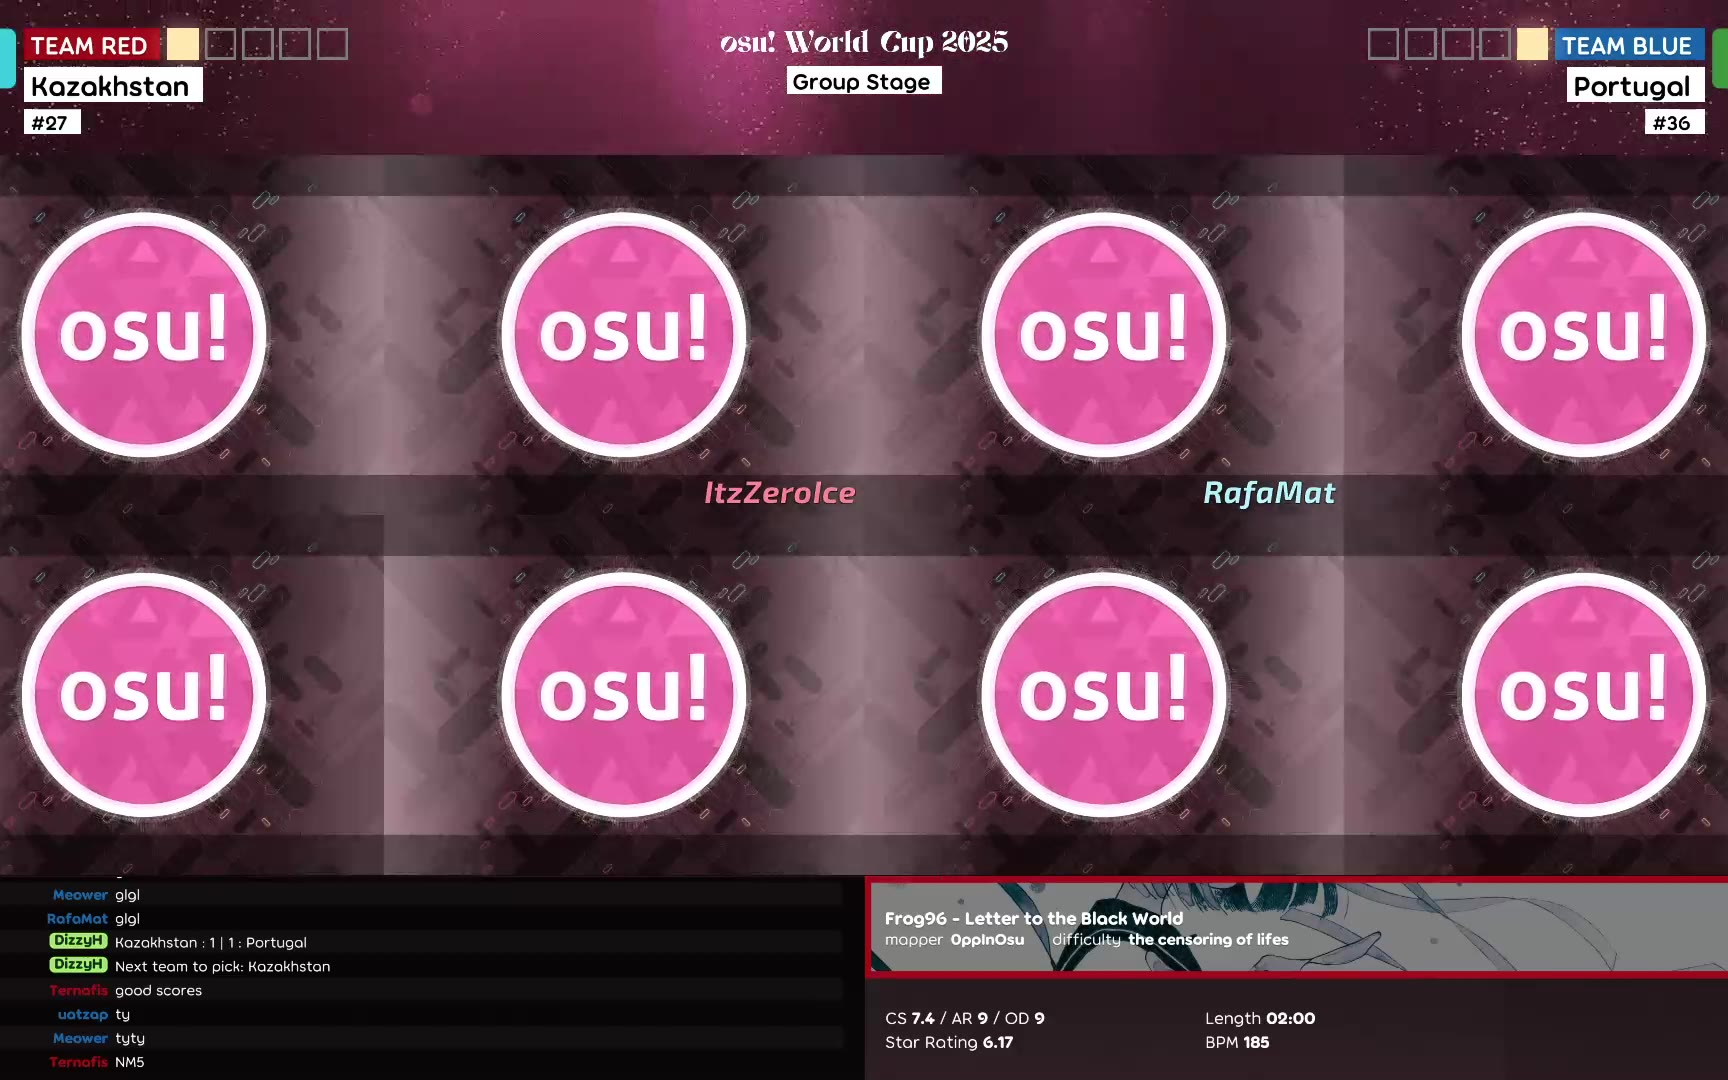Click the Letter to the Black World beatmap banner
Viewport: 1728px width, 1080px height.
pyautogui.click(x=1296, y=927)
